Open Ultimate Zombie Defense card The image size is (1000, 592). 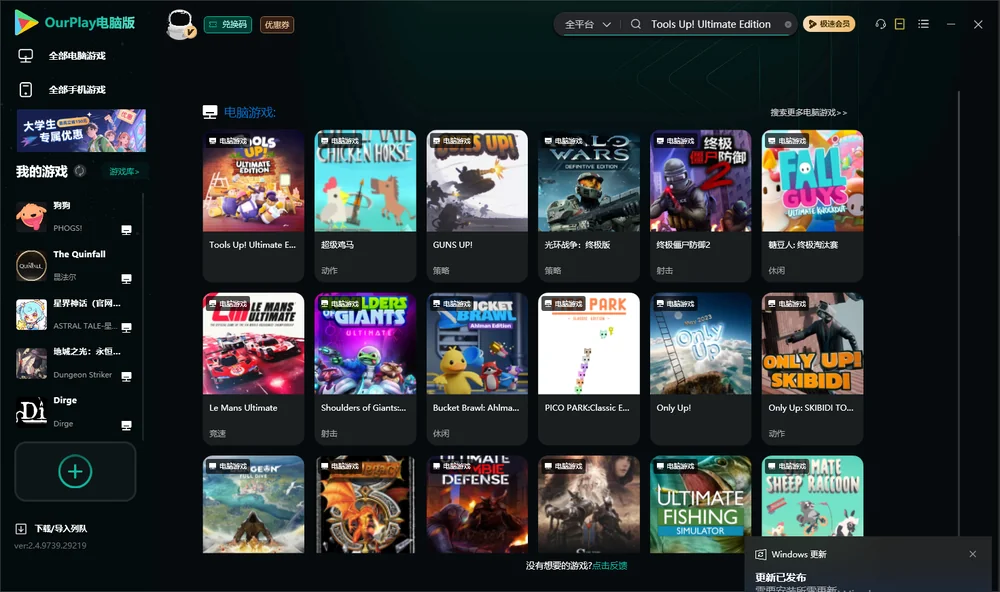477,504
